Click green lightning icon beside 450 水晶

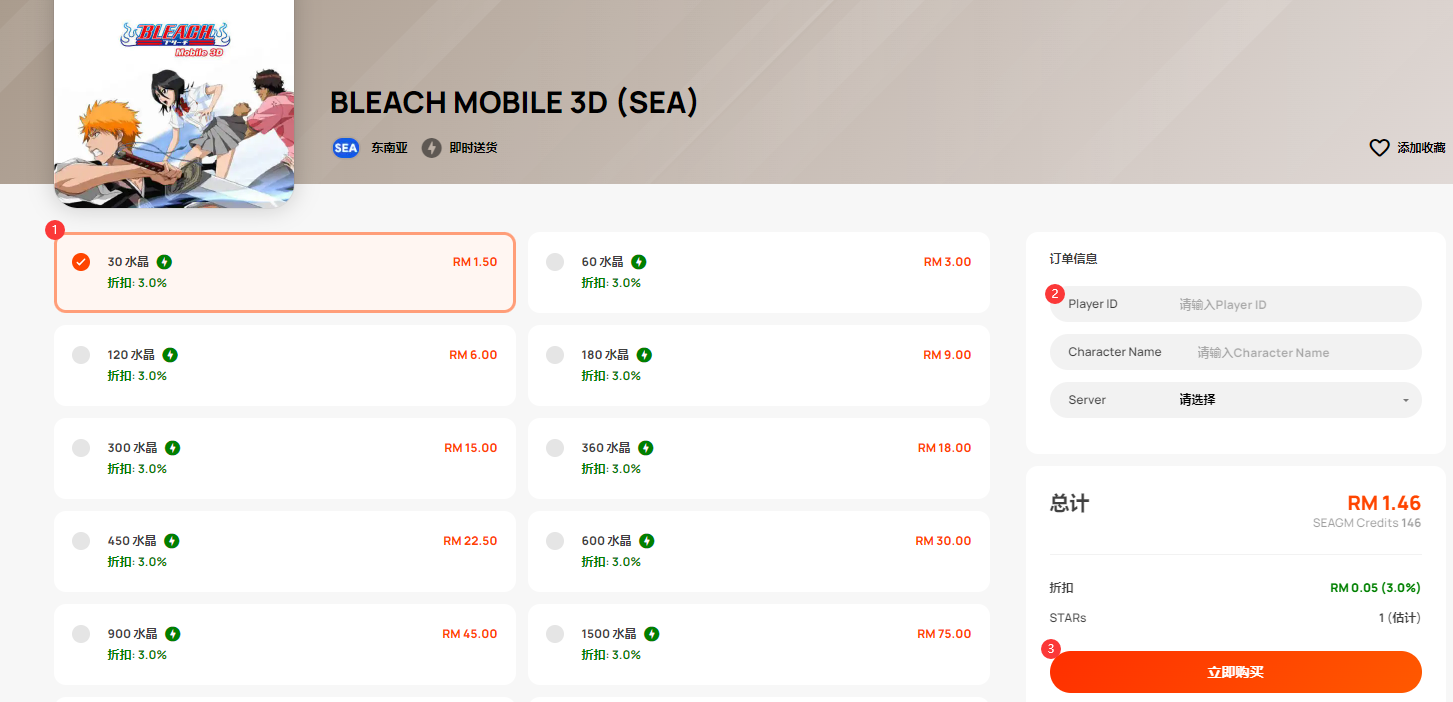click(x=172, y=541)
